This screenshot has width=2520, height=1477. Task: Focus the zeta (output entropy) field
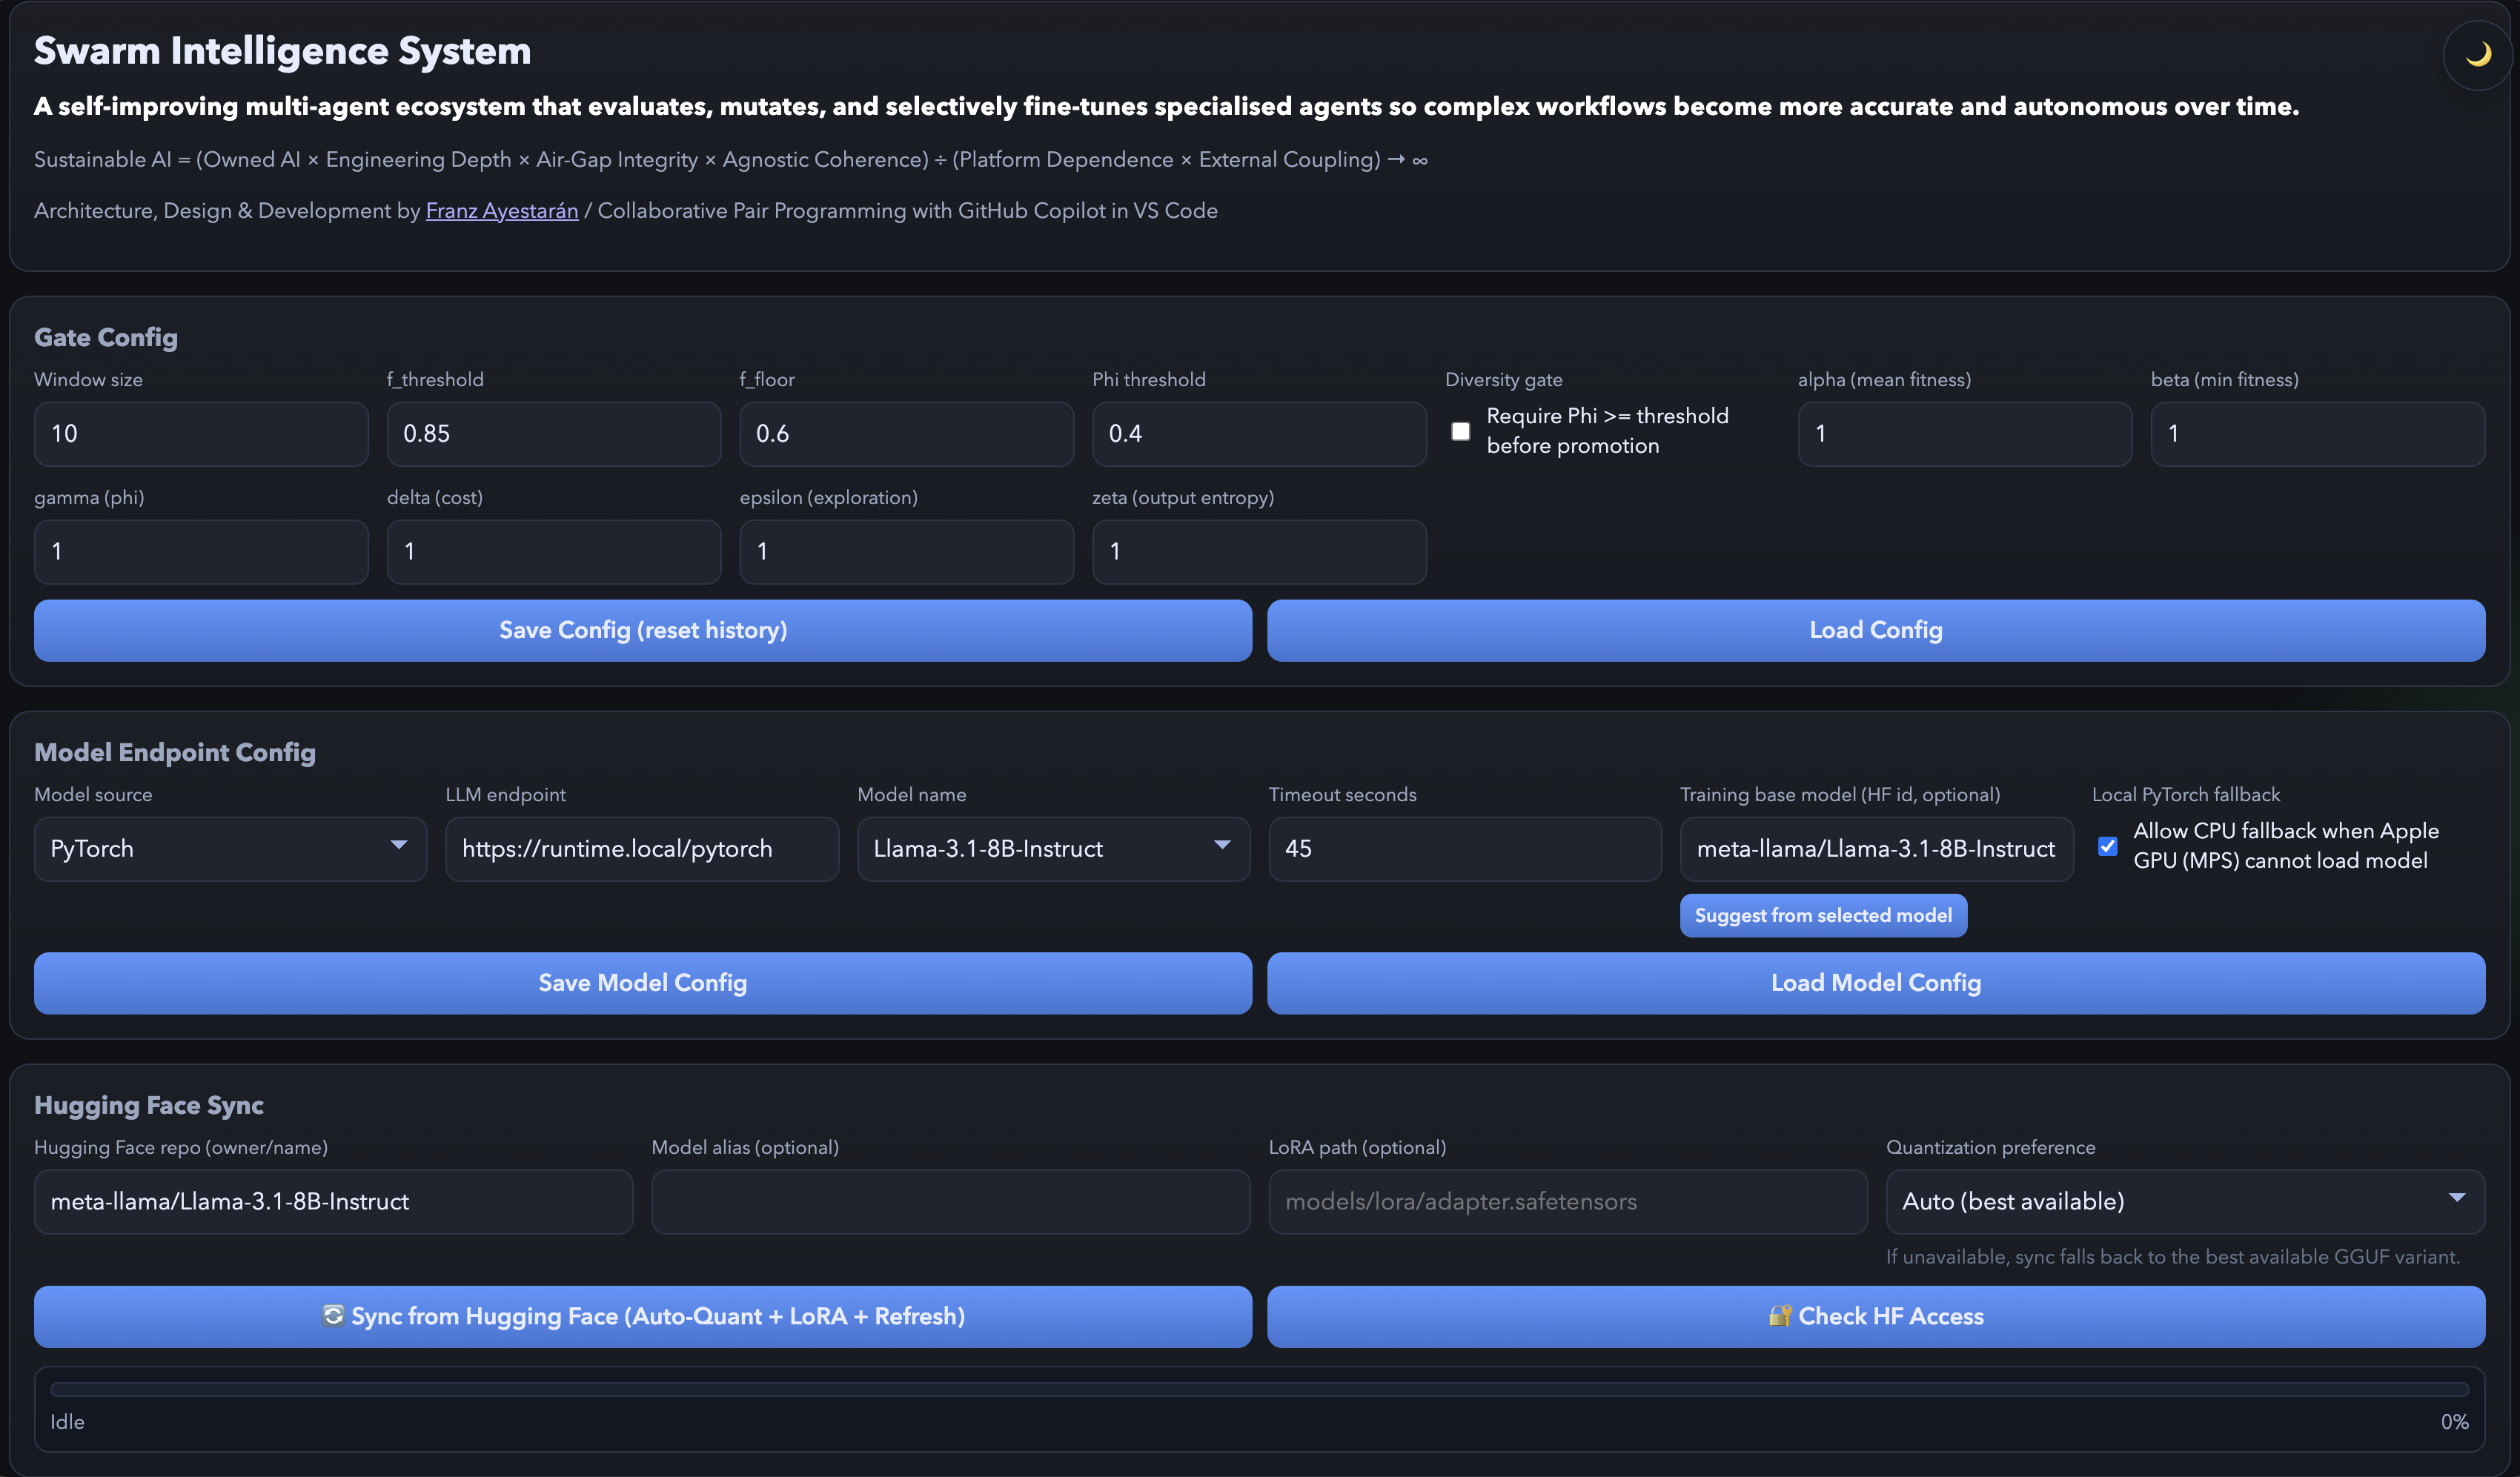[x=1259, y=552]
